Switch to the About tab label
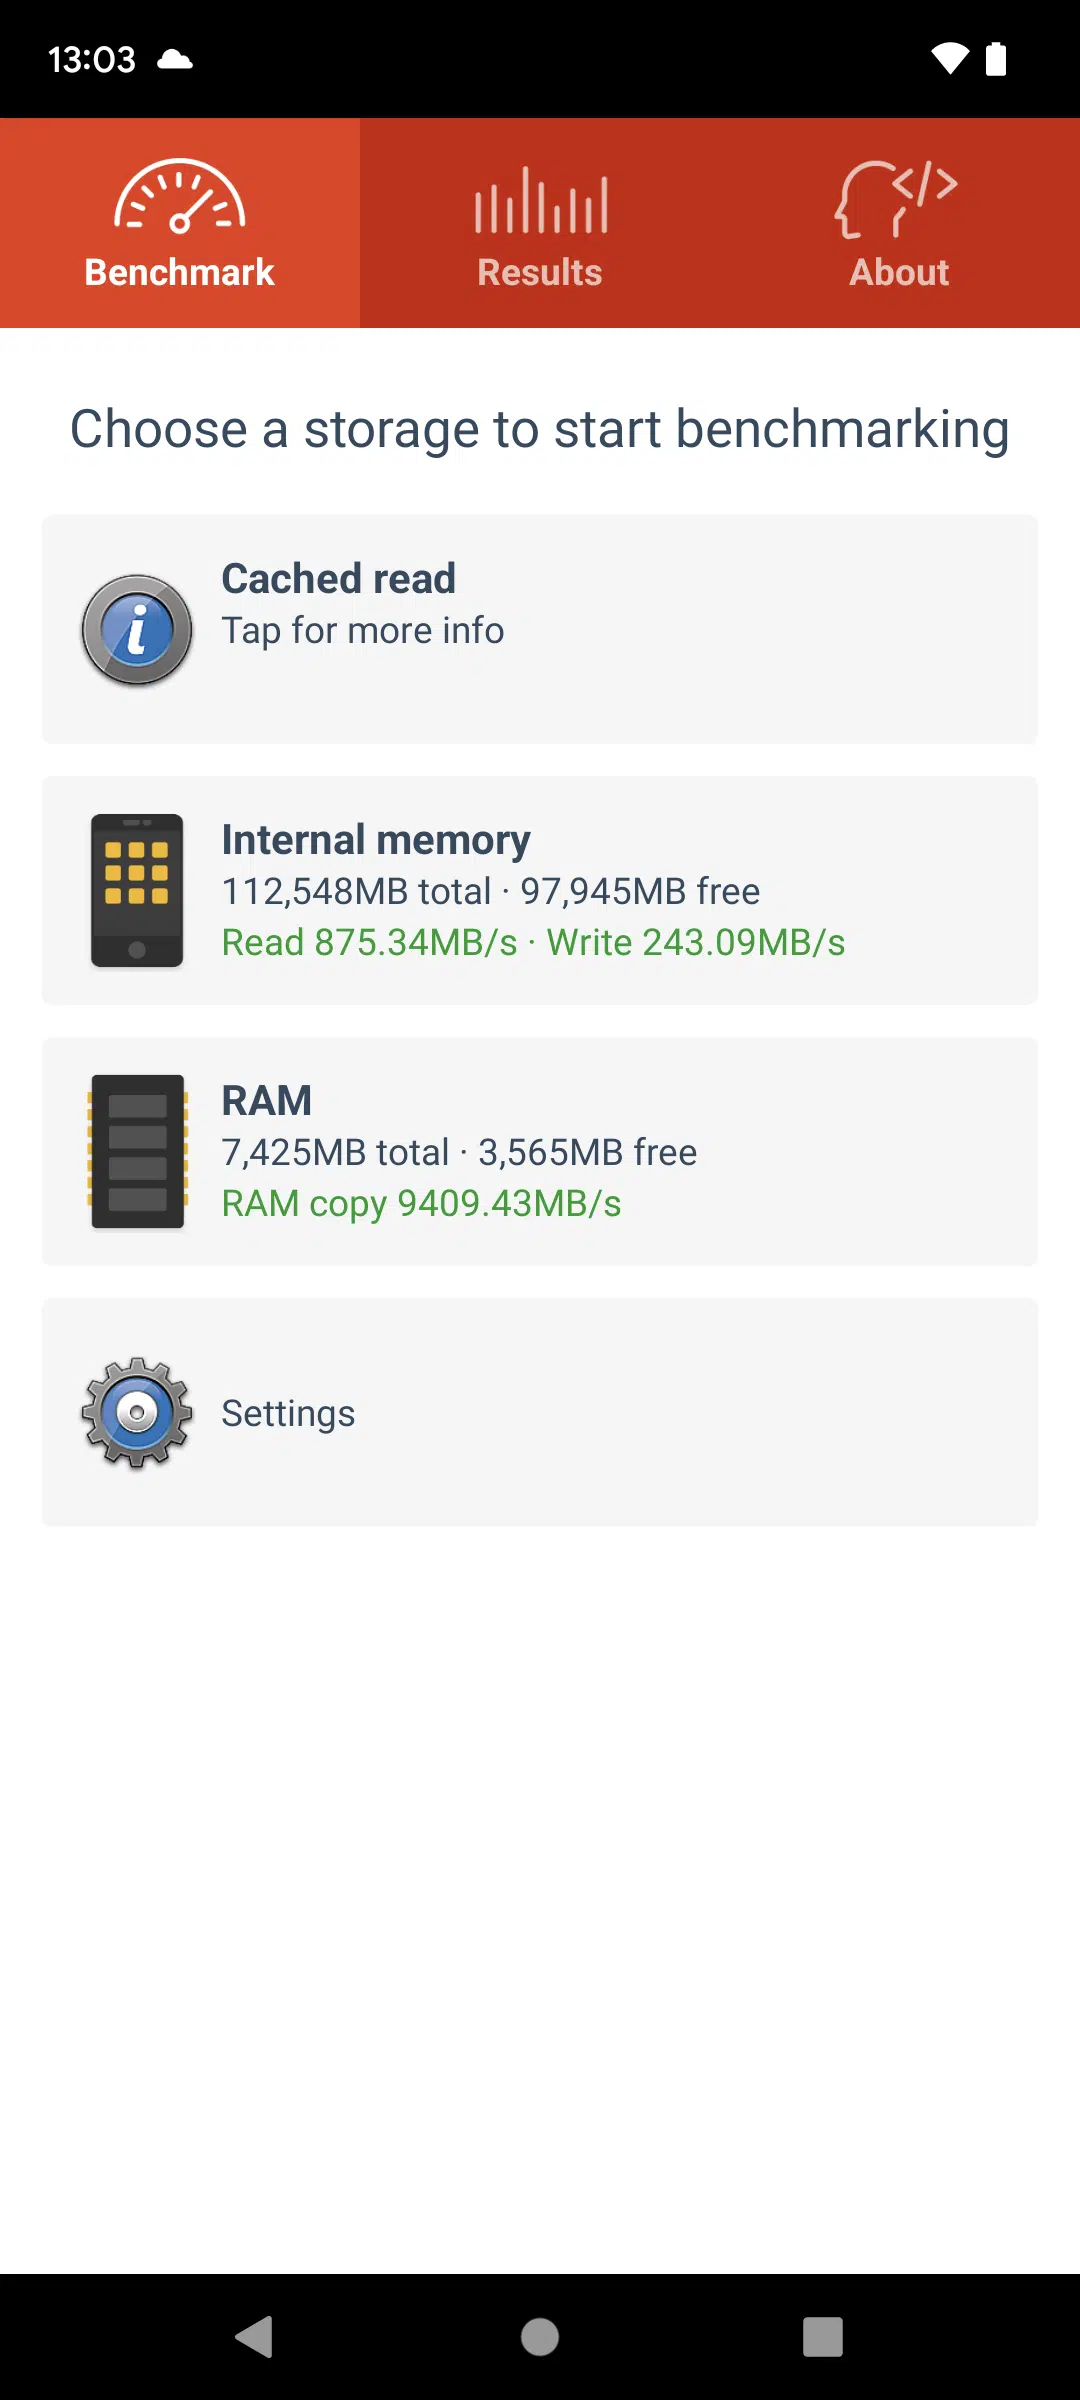 coord(899,272)
